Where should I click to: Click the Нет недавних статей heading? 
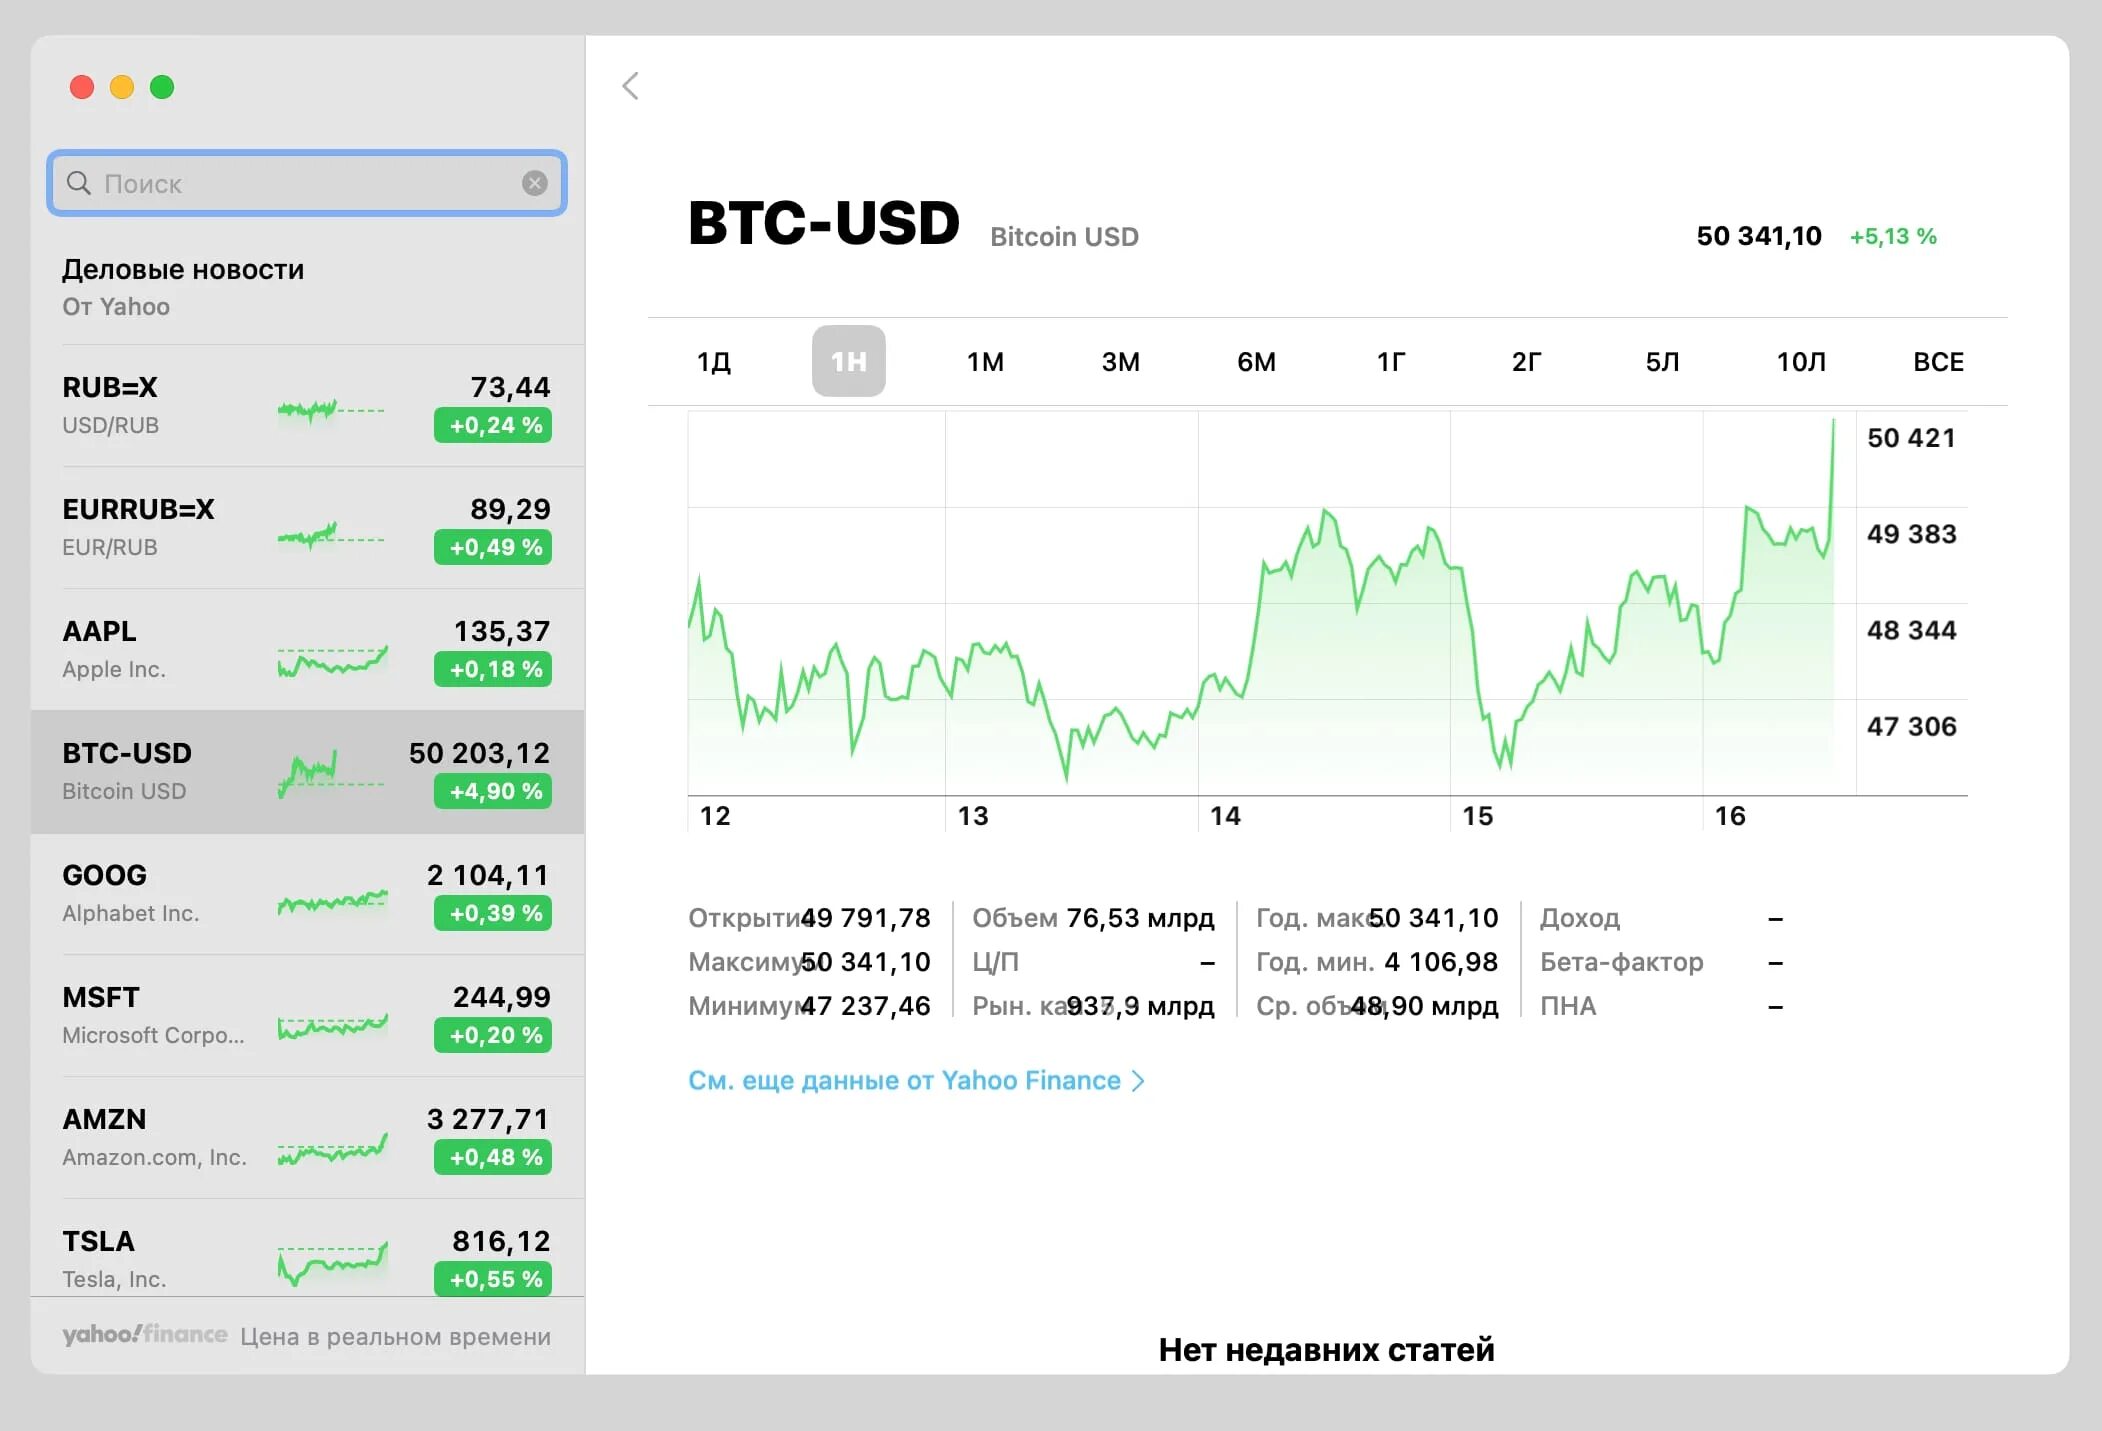pyautogui.click(x=1326, y=1350)
